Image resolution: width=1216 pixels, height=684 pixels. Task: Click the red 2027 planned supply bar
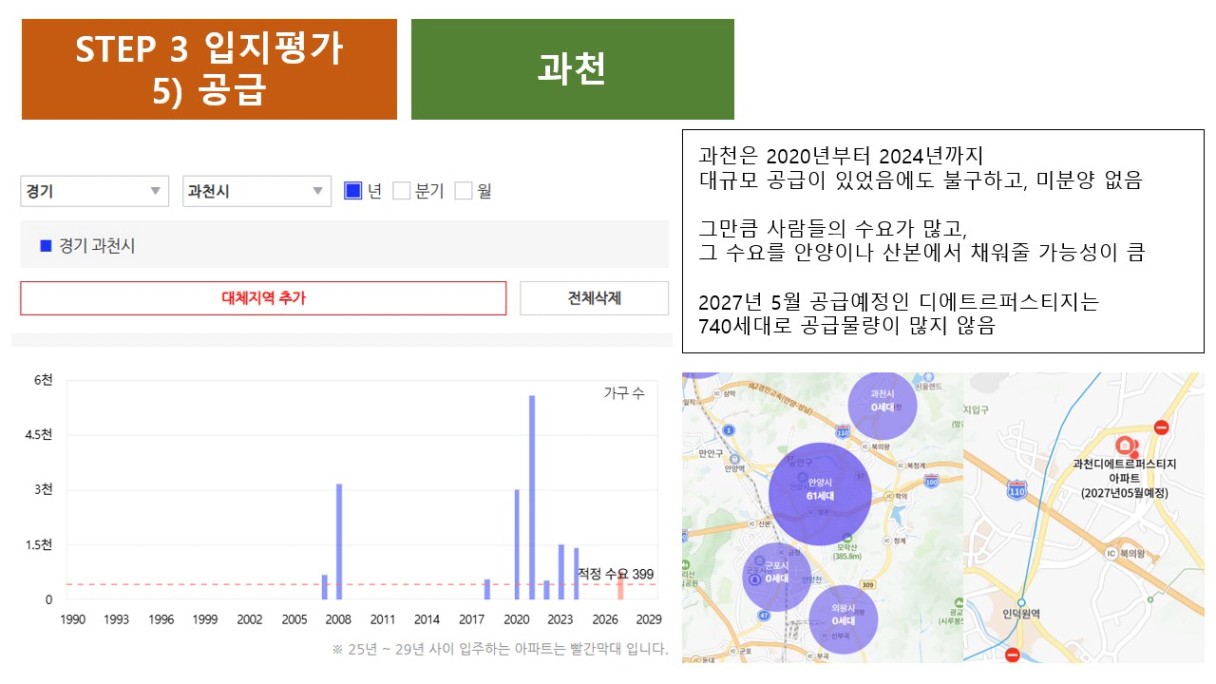tap(620, 588)
